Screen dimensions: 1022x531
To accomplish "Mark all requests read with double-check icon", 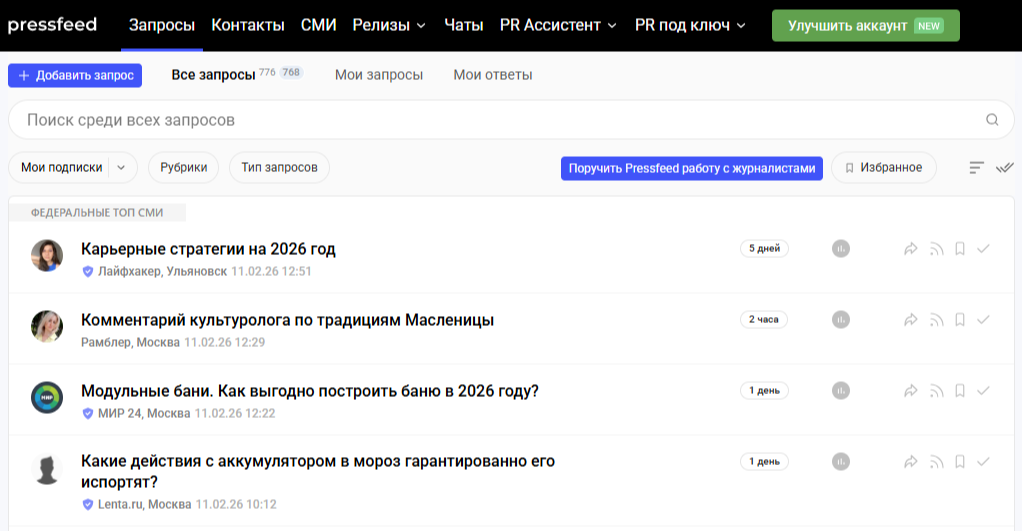I will point(1004,168).
